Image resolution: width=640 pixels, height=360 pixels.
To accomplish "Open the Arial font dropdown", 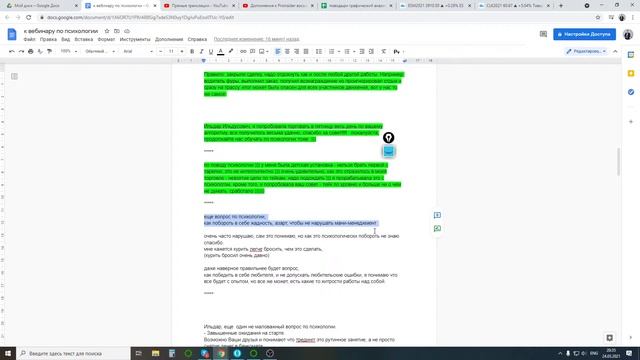I will (x=138, y=51).
